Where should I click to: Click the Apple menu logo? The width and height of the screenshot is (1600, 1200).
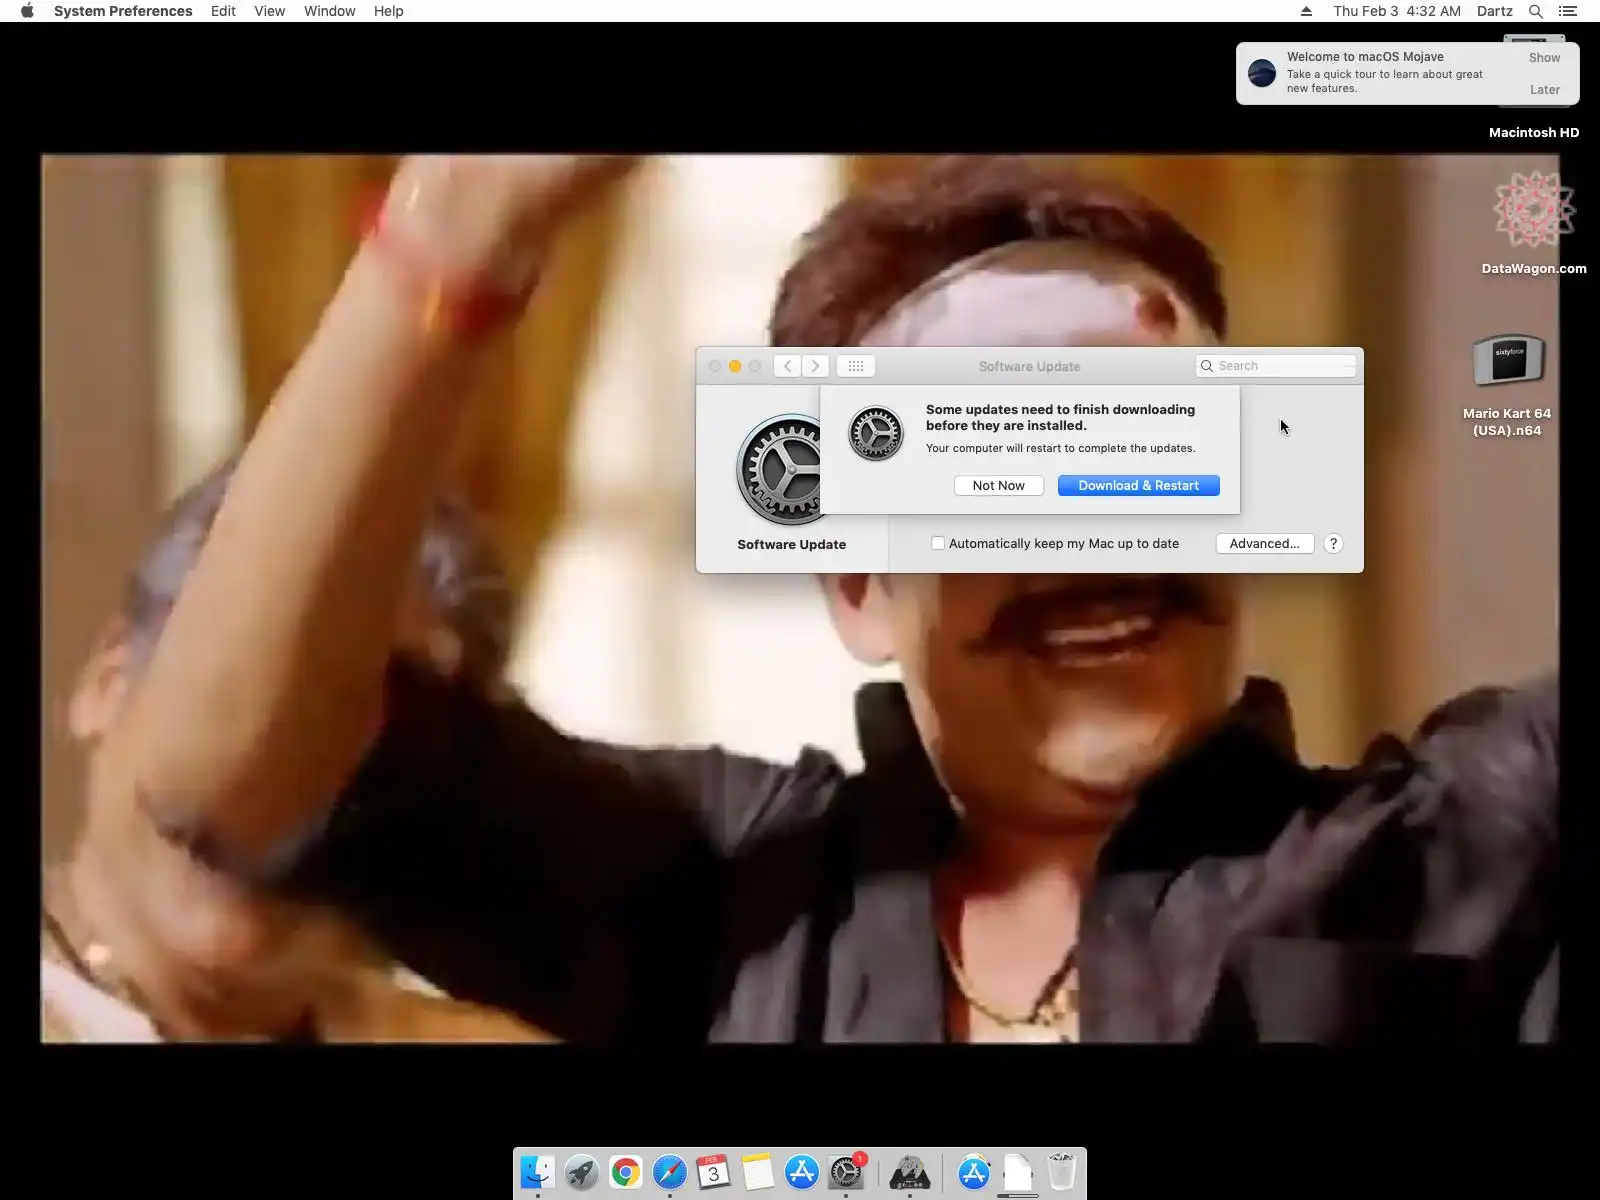(27, 11)
